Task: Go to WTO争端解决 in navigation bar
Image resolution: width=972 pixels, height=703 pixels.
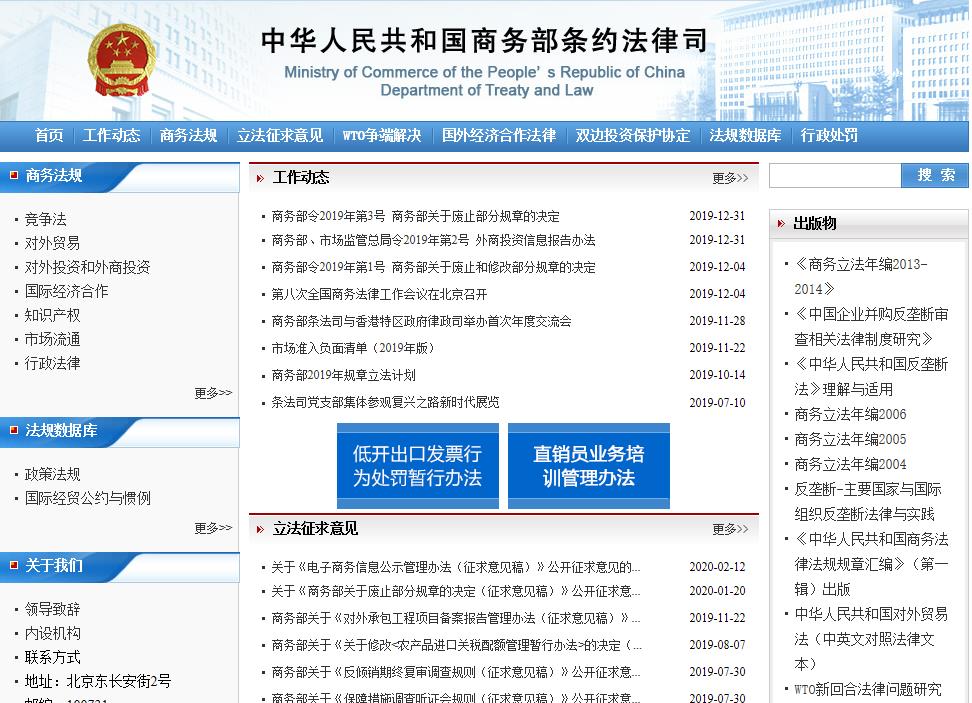Action: pos(382,136)
